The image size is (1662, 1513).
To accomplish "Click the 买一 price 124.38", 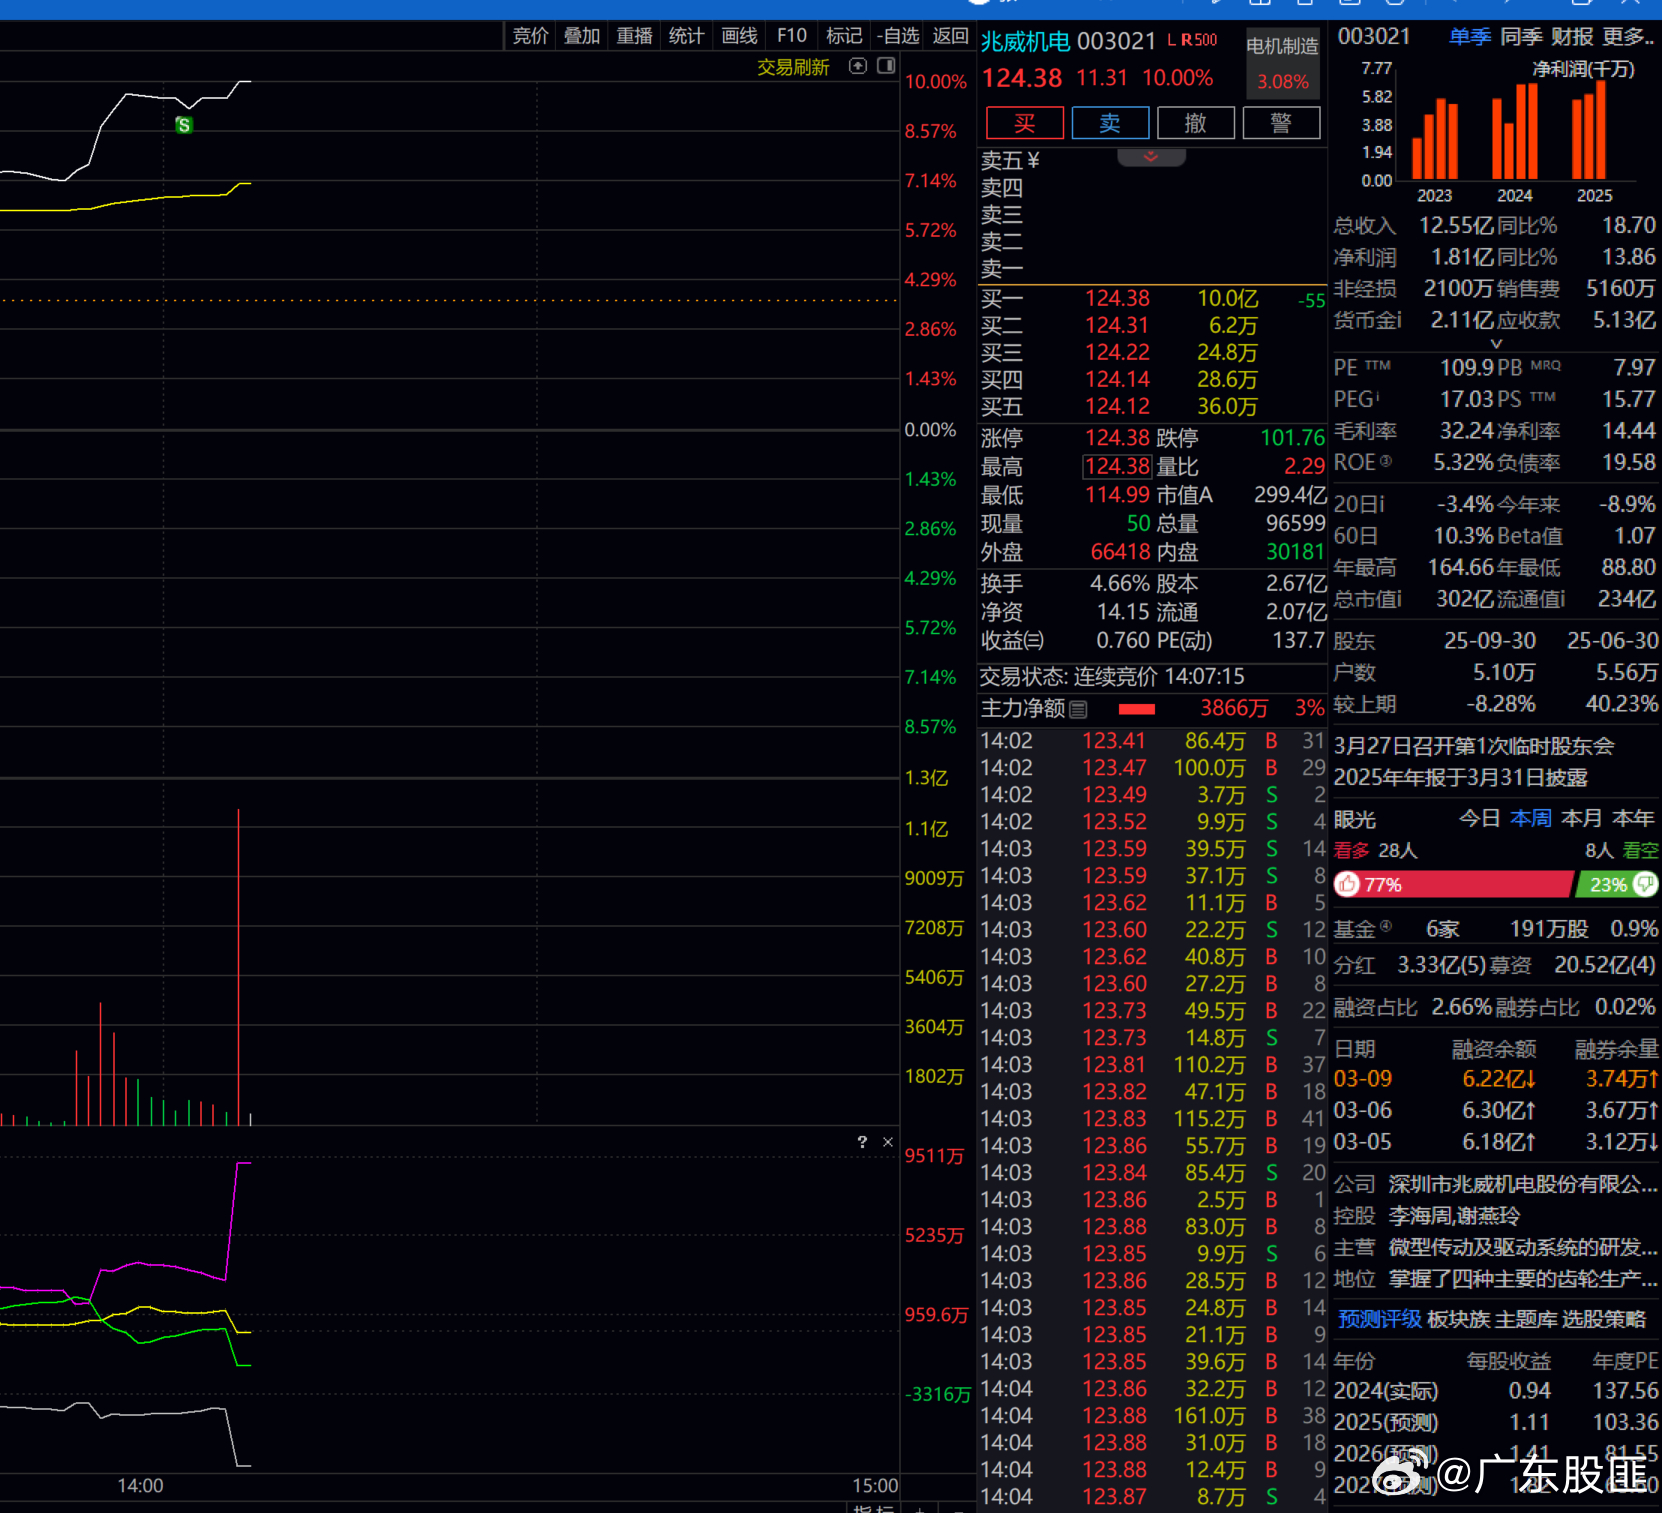I will click(x=1117, y=298).
